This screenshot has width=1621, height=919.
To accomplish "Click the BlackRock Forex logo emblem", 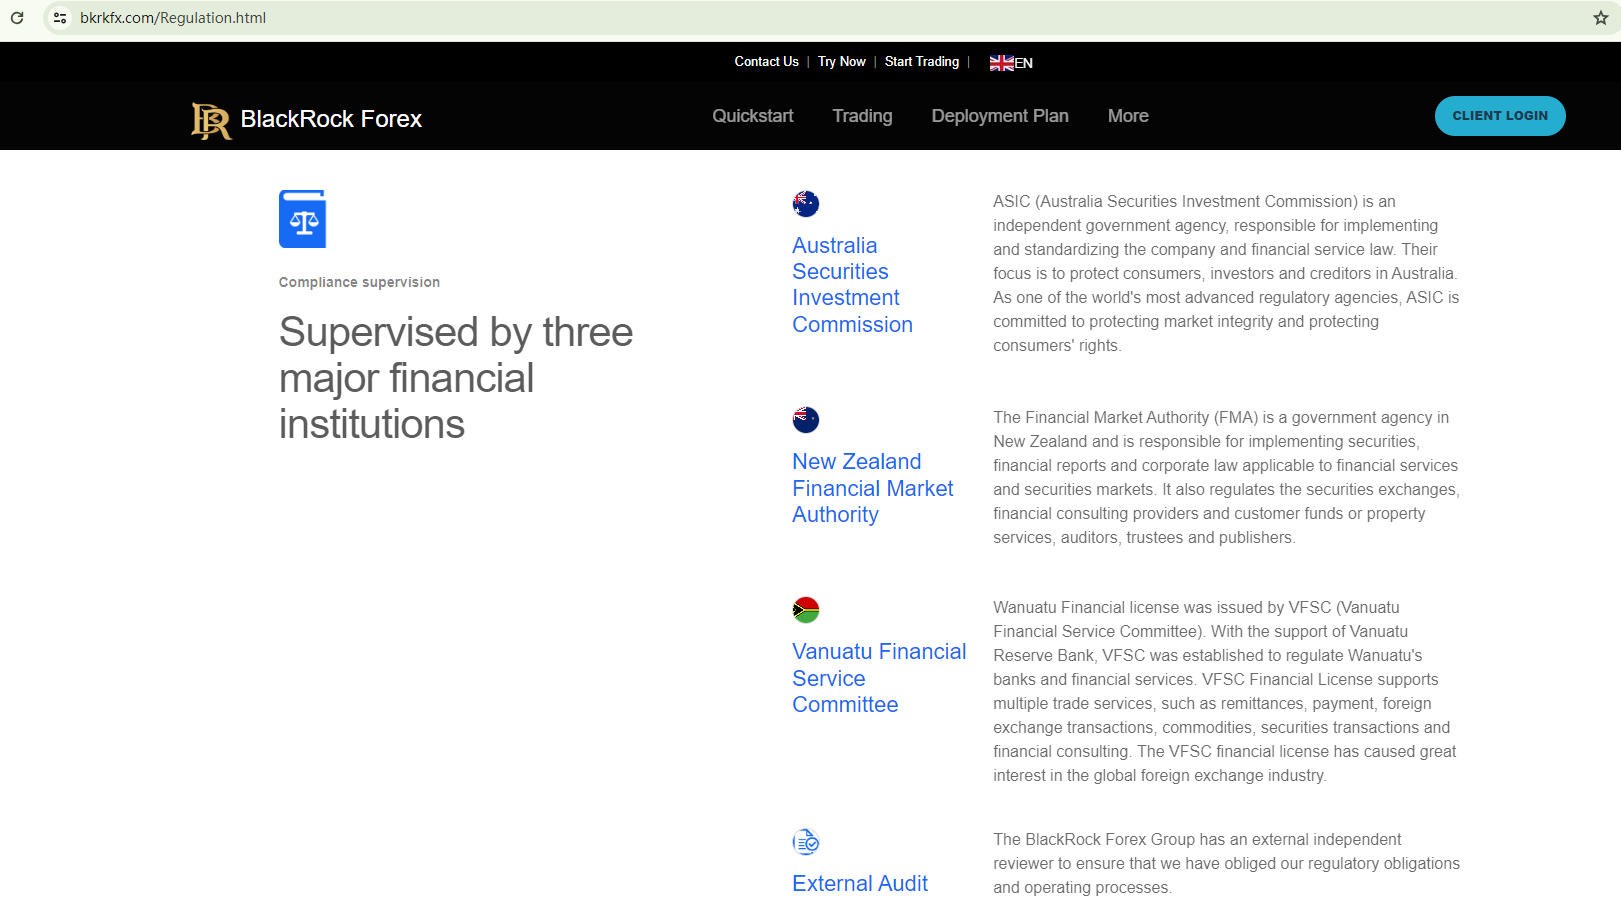I will pyautogui.click(x=211, y=120).
